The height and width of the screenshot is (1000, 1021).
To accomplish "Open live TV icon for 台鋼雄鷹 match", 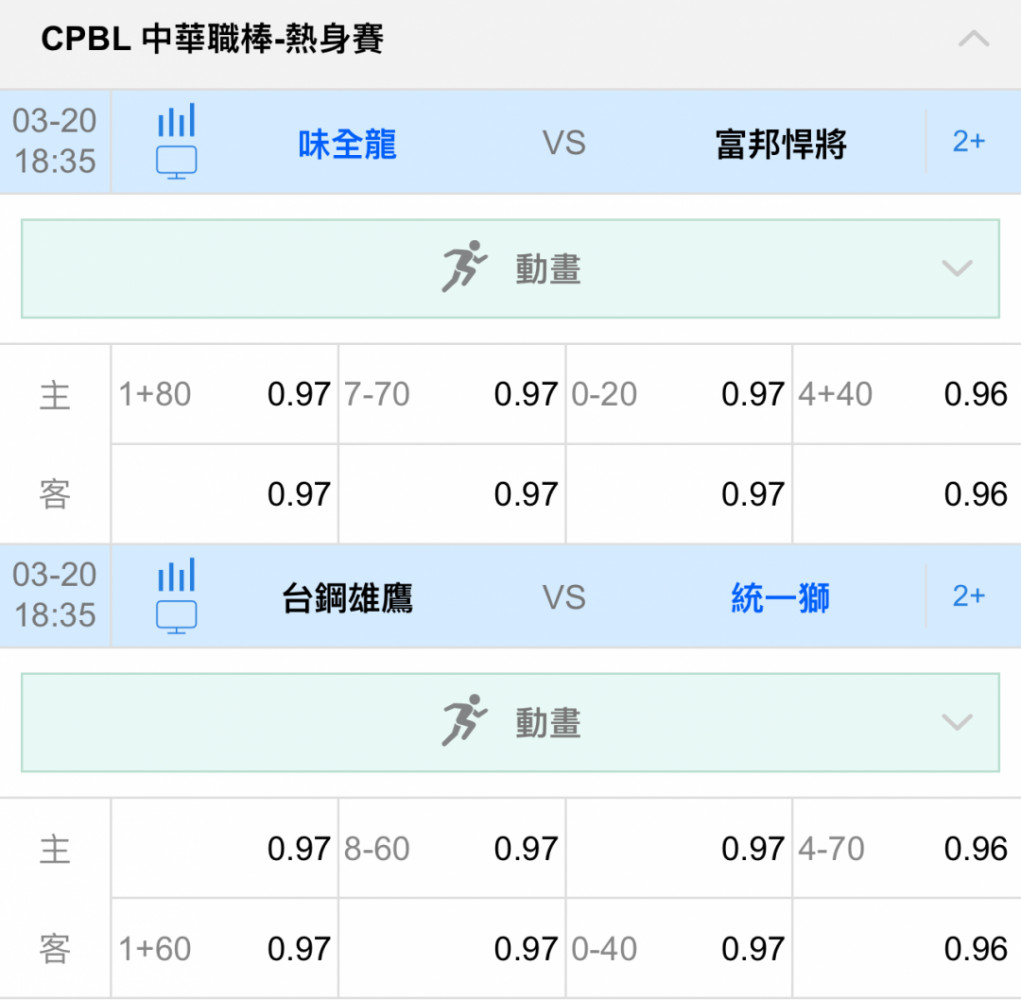I will tap(176, 617).
